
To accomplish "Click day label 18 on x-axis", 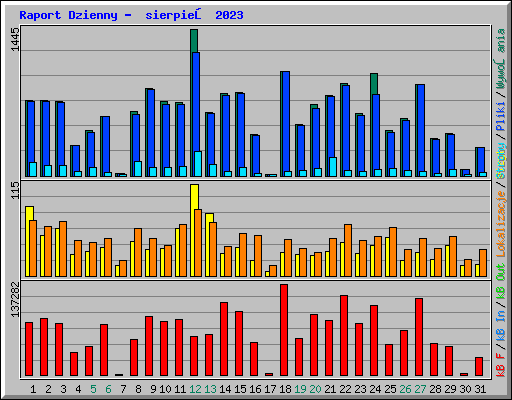I will click(285, 389).
